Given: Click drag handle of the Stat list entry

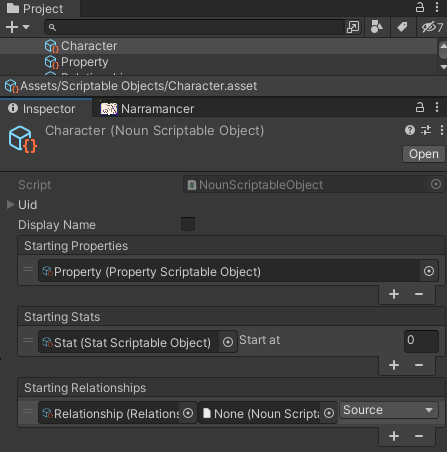Looking at the screenshot, I should (28, 340).
